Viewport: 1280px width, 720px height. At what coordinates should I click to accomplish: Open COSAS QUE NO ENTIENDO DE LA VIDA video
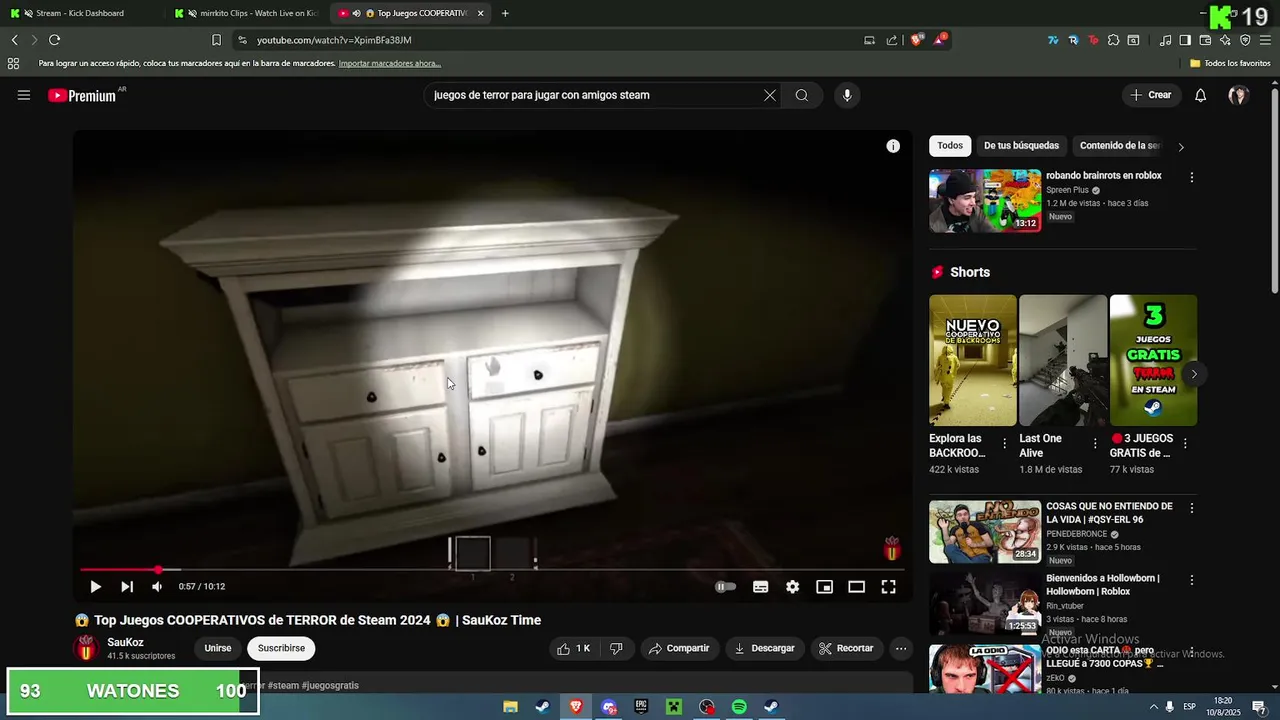[x=985, y=532]
